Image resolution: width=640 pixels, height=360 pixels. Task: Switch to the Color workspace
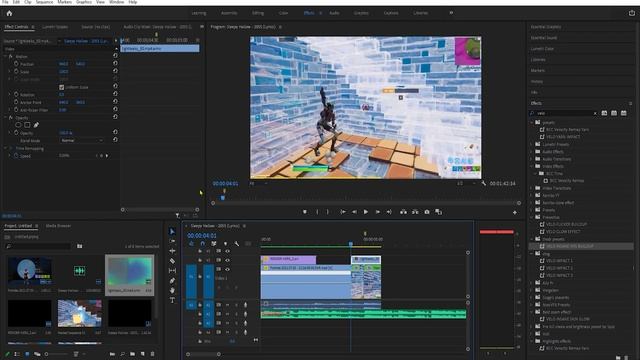coord(283,13)
